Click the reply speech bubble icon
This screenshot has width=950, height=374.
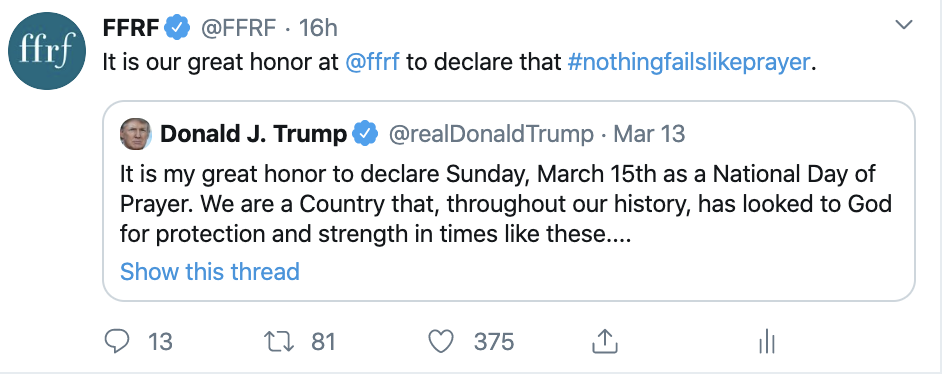(x=116, y=342)
